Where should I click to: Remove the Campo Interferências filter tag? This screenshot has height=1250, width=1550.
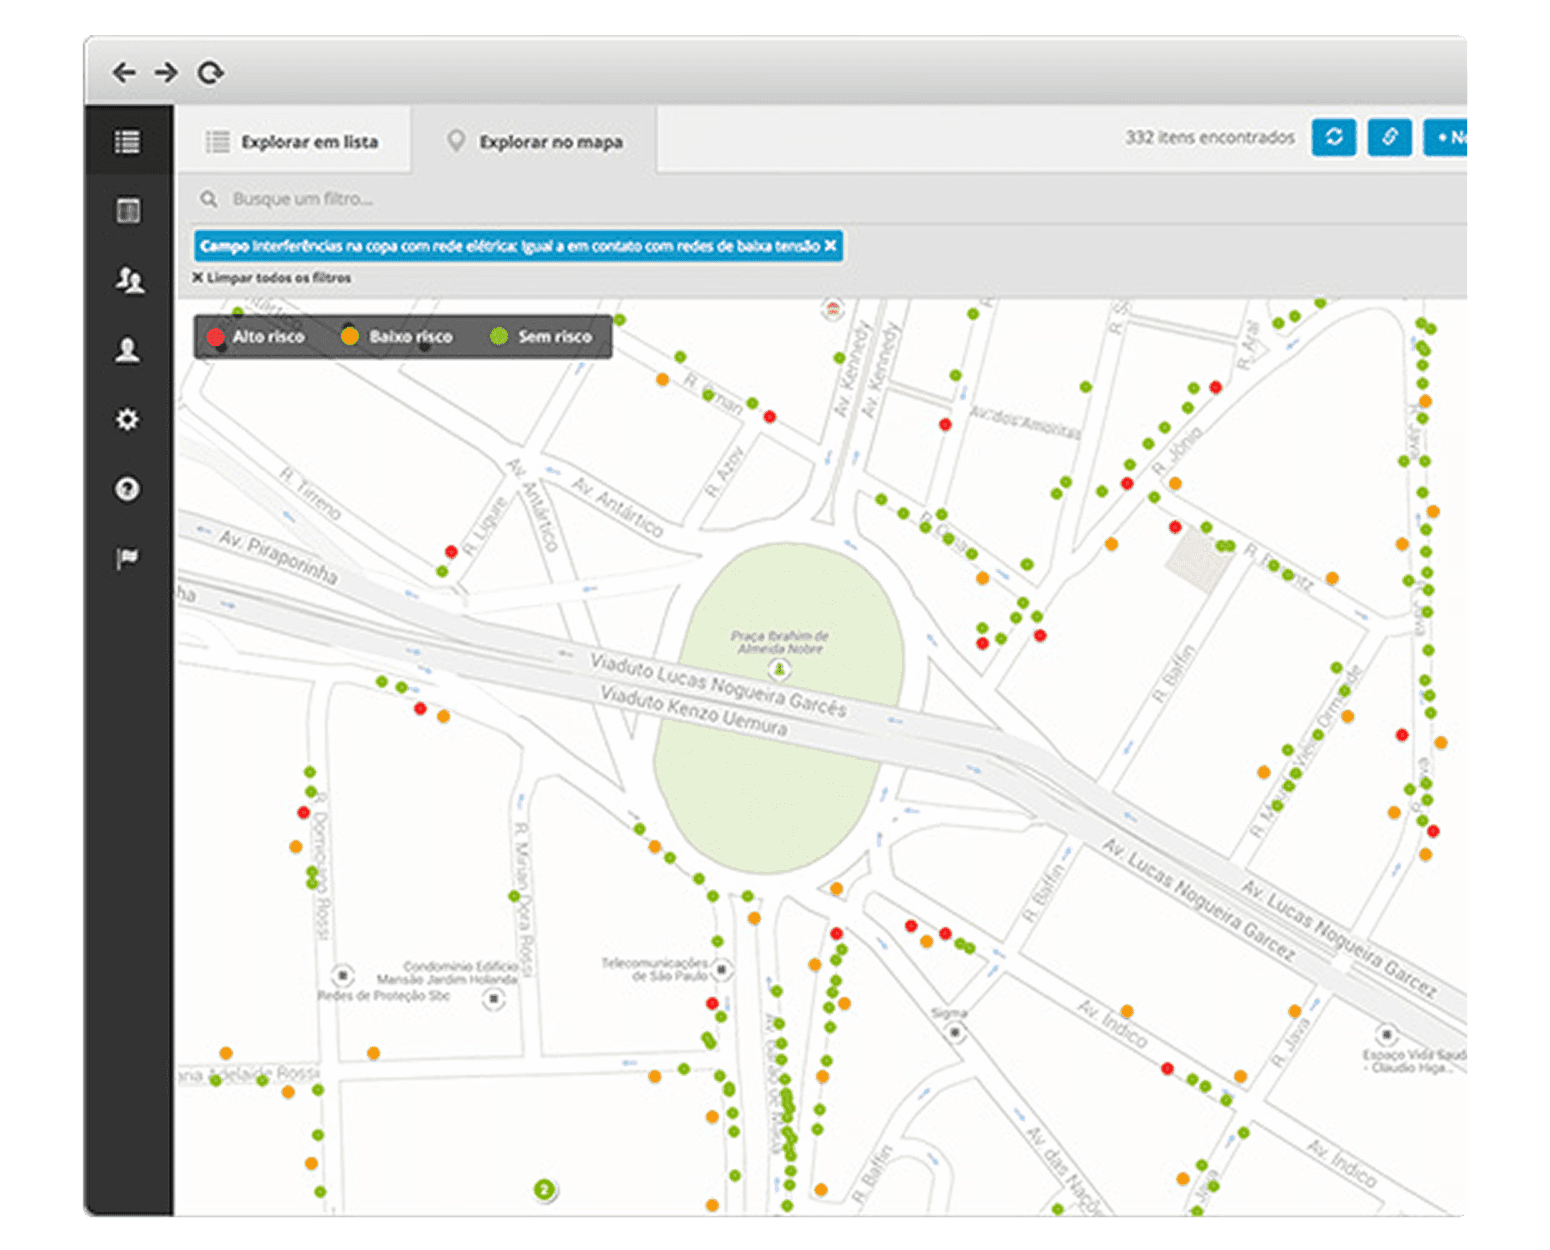click(830, 246)
